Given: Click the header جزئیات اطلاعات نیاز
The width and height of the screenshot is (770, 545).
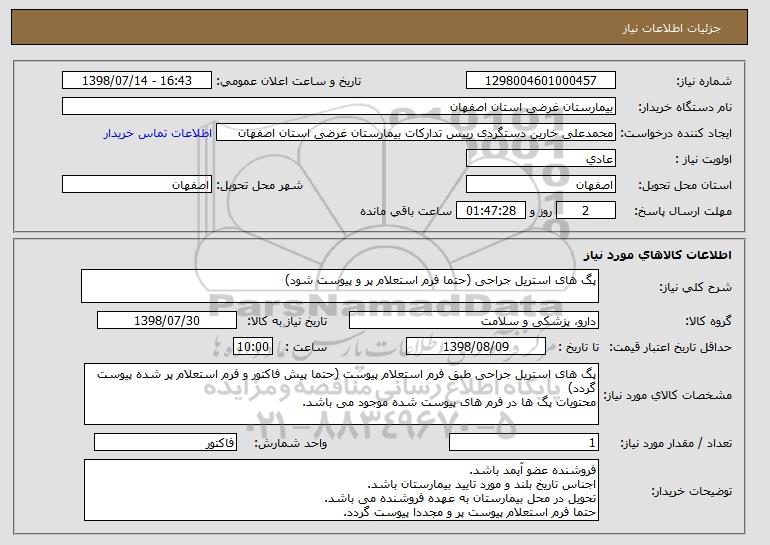Looking at the screenshot, I should pyautogui.click(x=671, y=28).
